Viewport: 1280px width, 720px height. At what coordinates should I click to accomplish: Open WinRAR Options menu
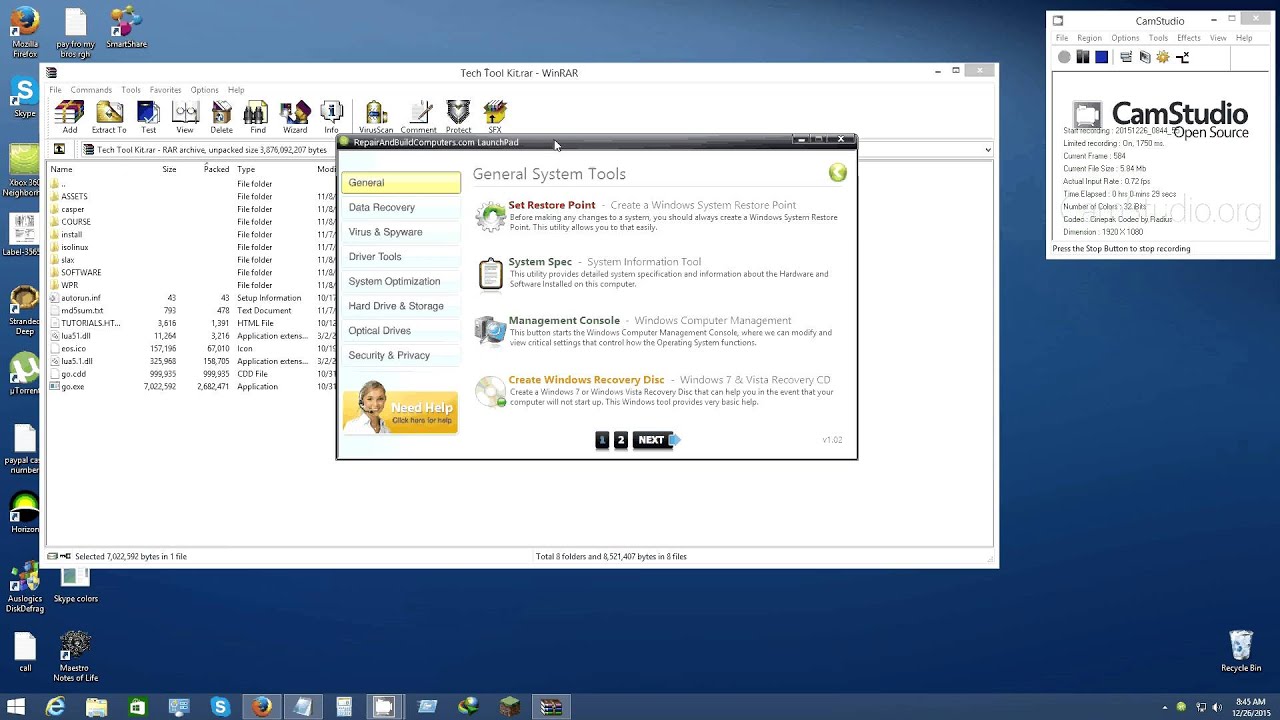[x=204, y=90]
